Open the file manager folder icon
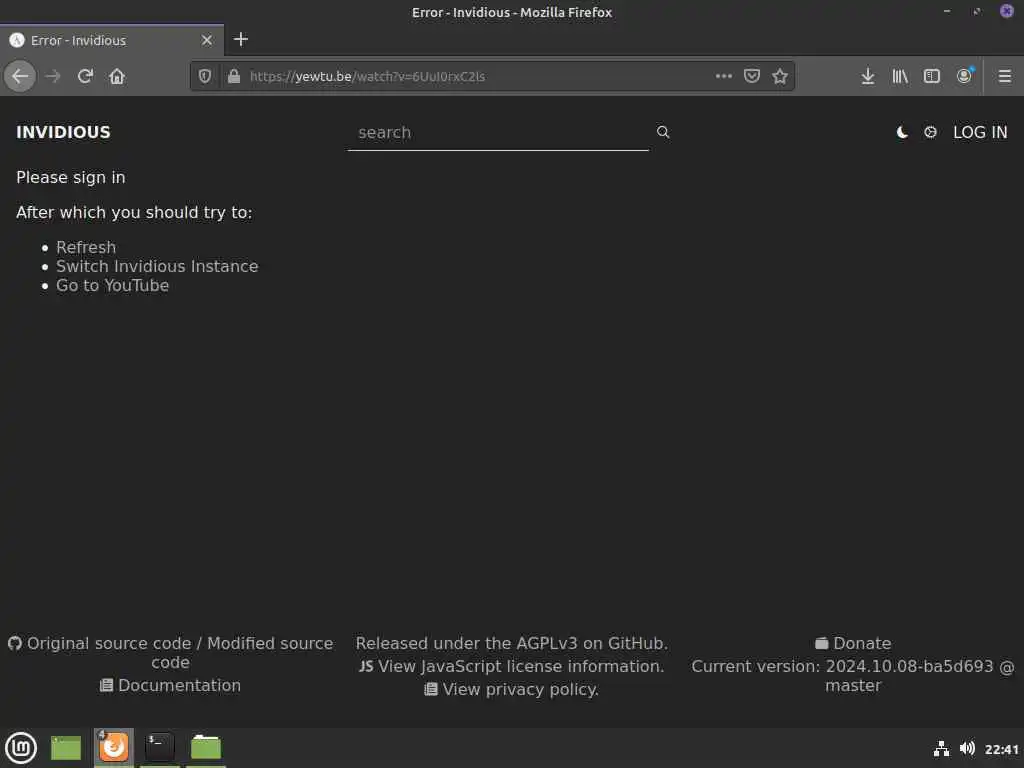Viewport: 1024px width, 768px height. click(x=206, y=748)
